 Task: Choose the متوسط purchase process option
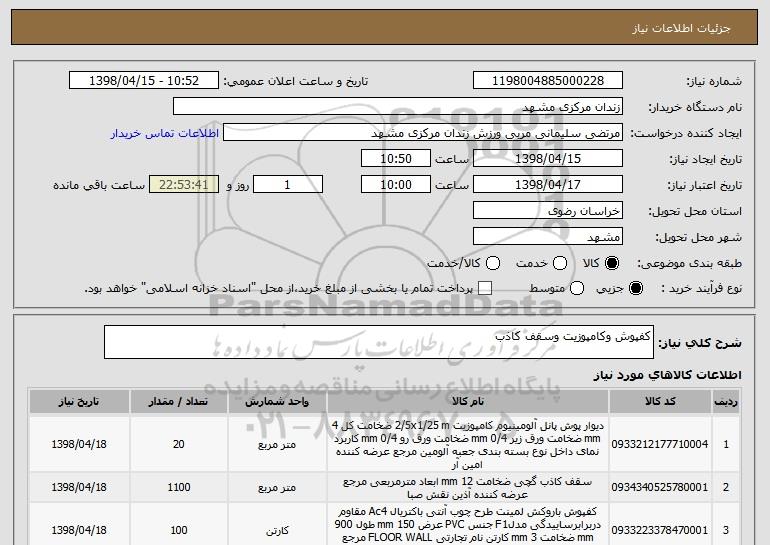[x=577, y=288]
